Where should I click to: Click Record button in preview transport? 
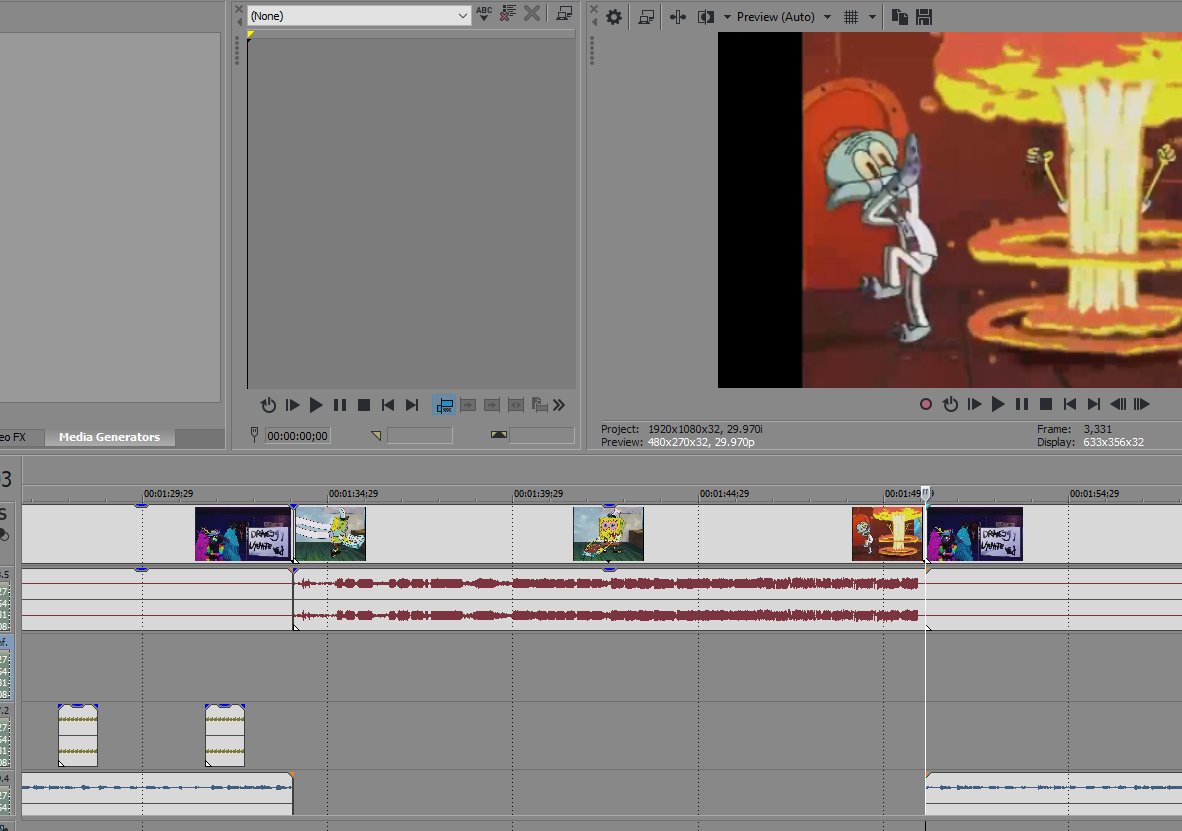point(926,404)
